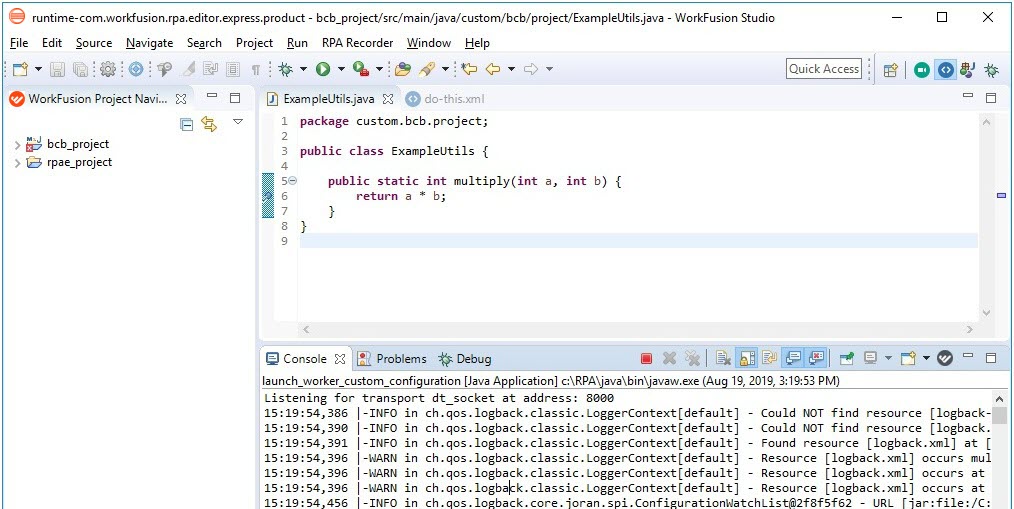
Task: Switch to the Java perspective icon
Action: [x=967, y=70]
